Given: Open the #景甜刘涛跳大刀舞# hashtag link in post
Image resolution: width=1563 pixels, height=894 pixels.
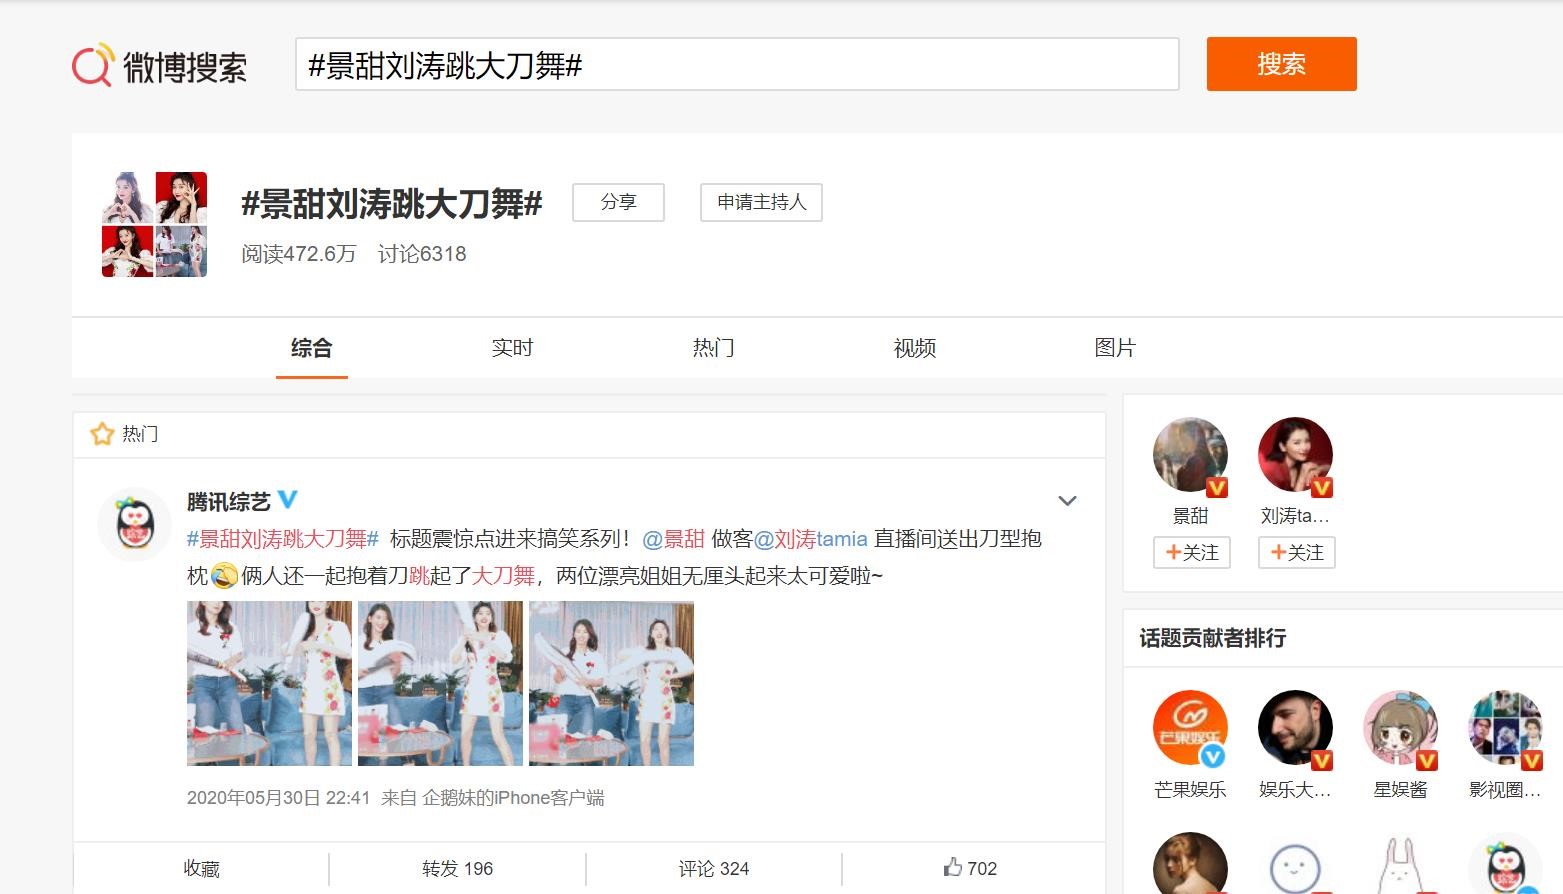Looking at the screenshot, I should [x=283, y=539].
